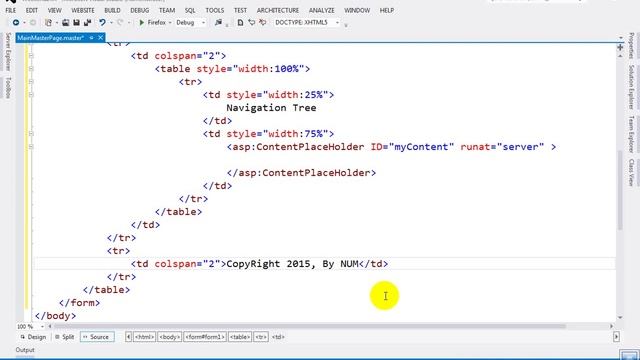Viewport: 640px width, 360px height.
Task: Switch to Source view
Action: [x=97, y=337]
